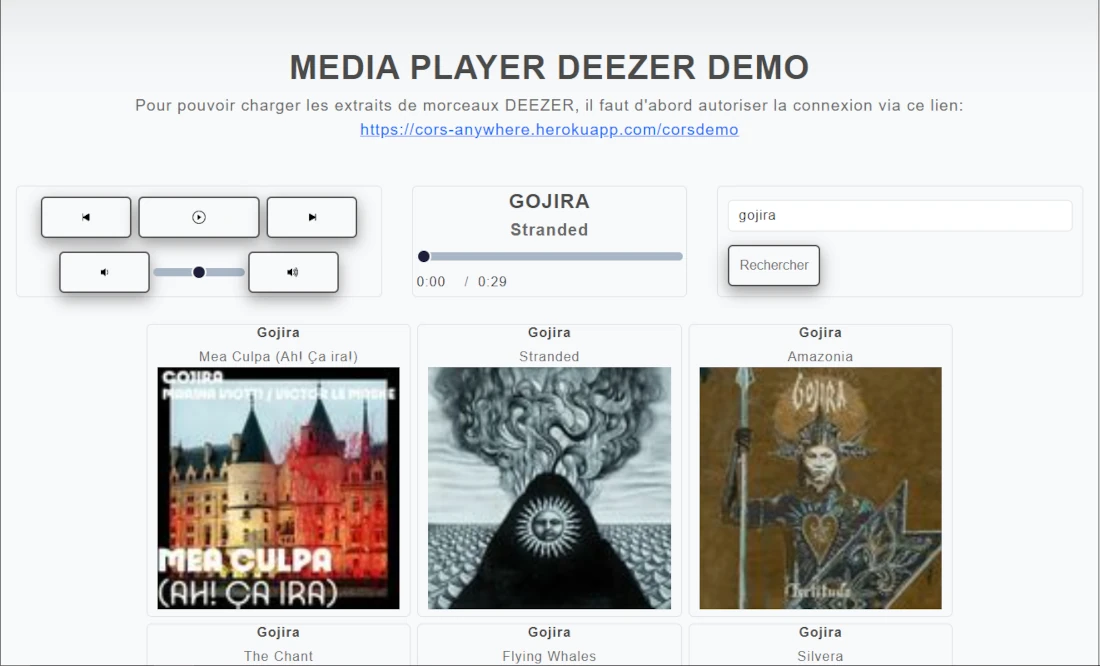Click the 'Gojira' artist name above Silvera
The height and width of the screenshot is (666, 1100).
[x=820, y=632]
